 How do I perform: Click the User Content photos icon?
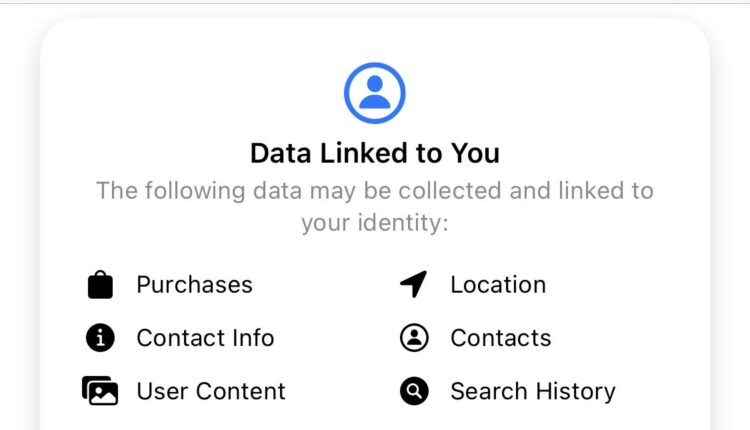[100, 391]
